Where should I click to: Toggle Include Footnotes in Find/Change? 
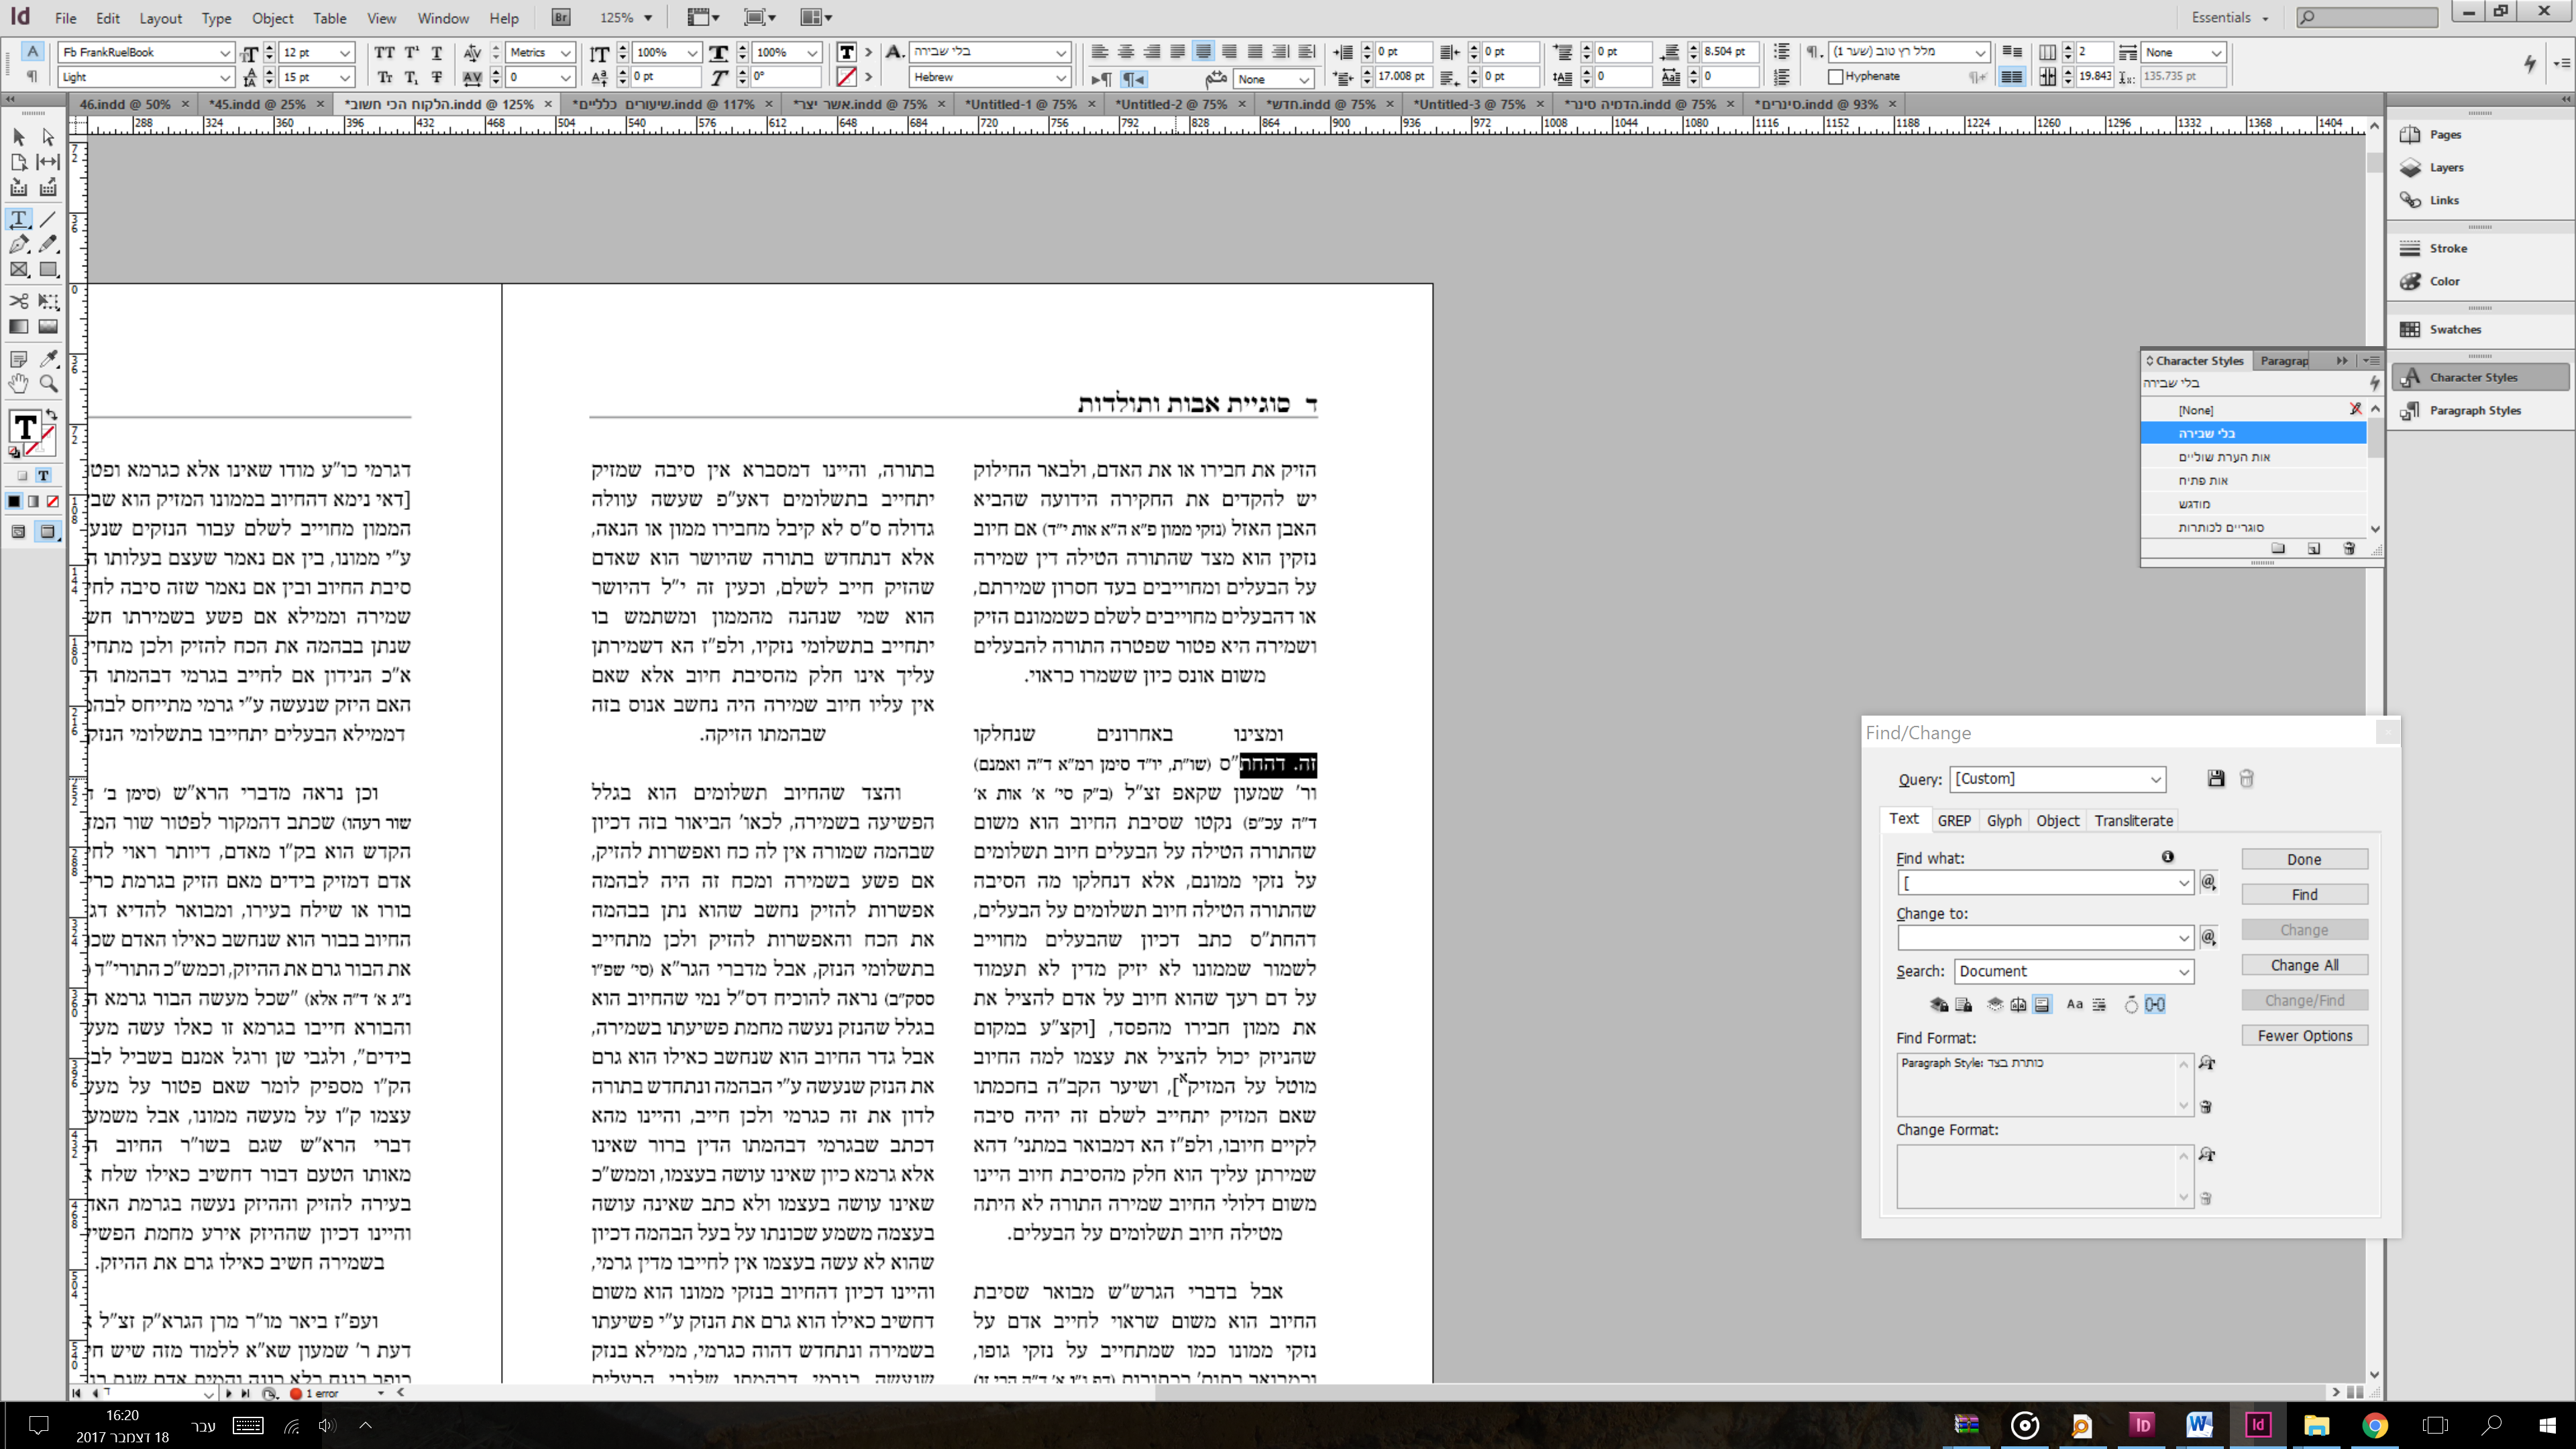2042,1005
